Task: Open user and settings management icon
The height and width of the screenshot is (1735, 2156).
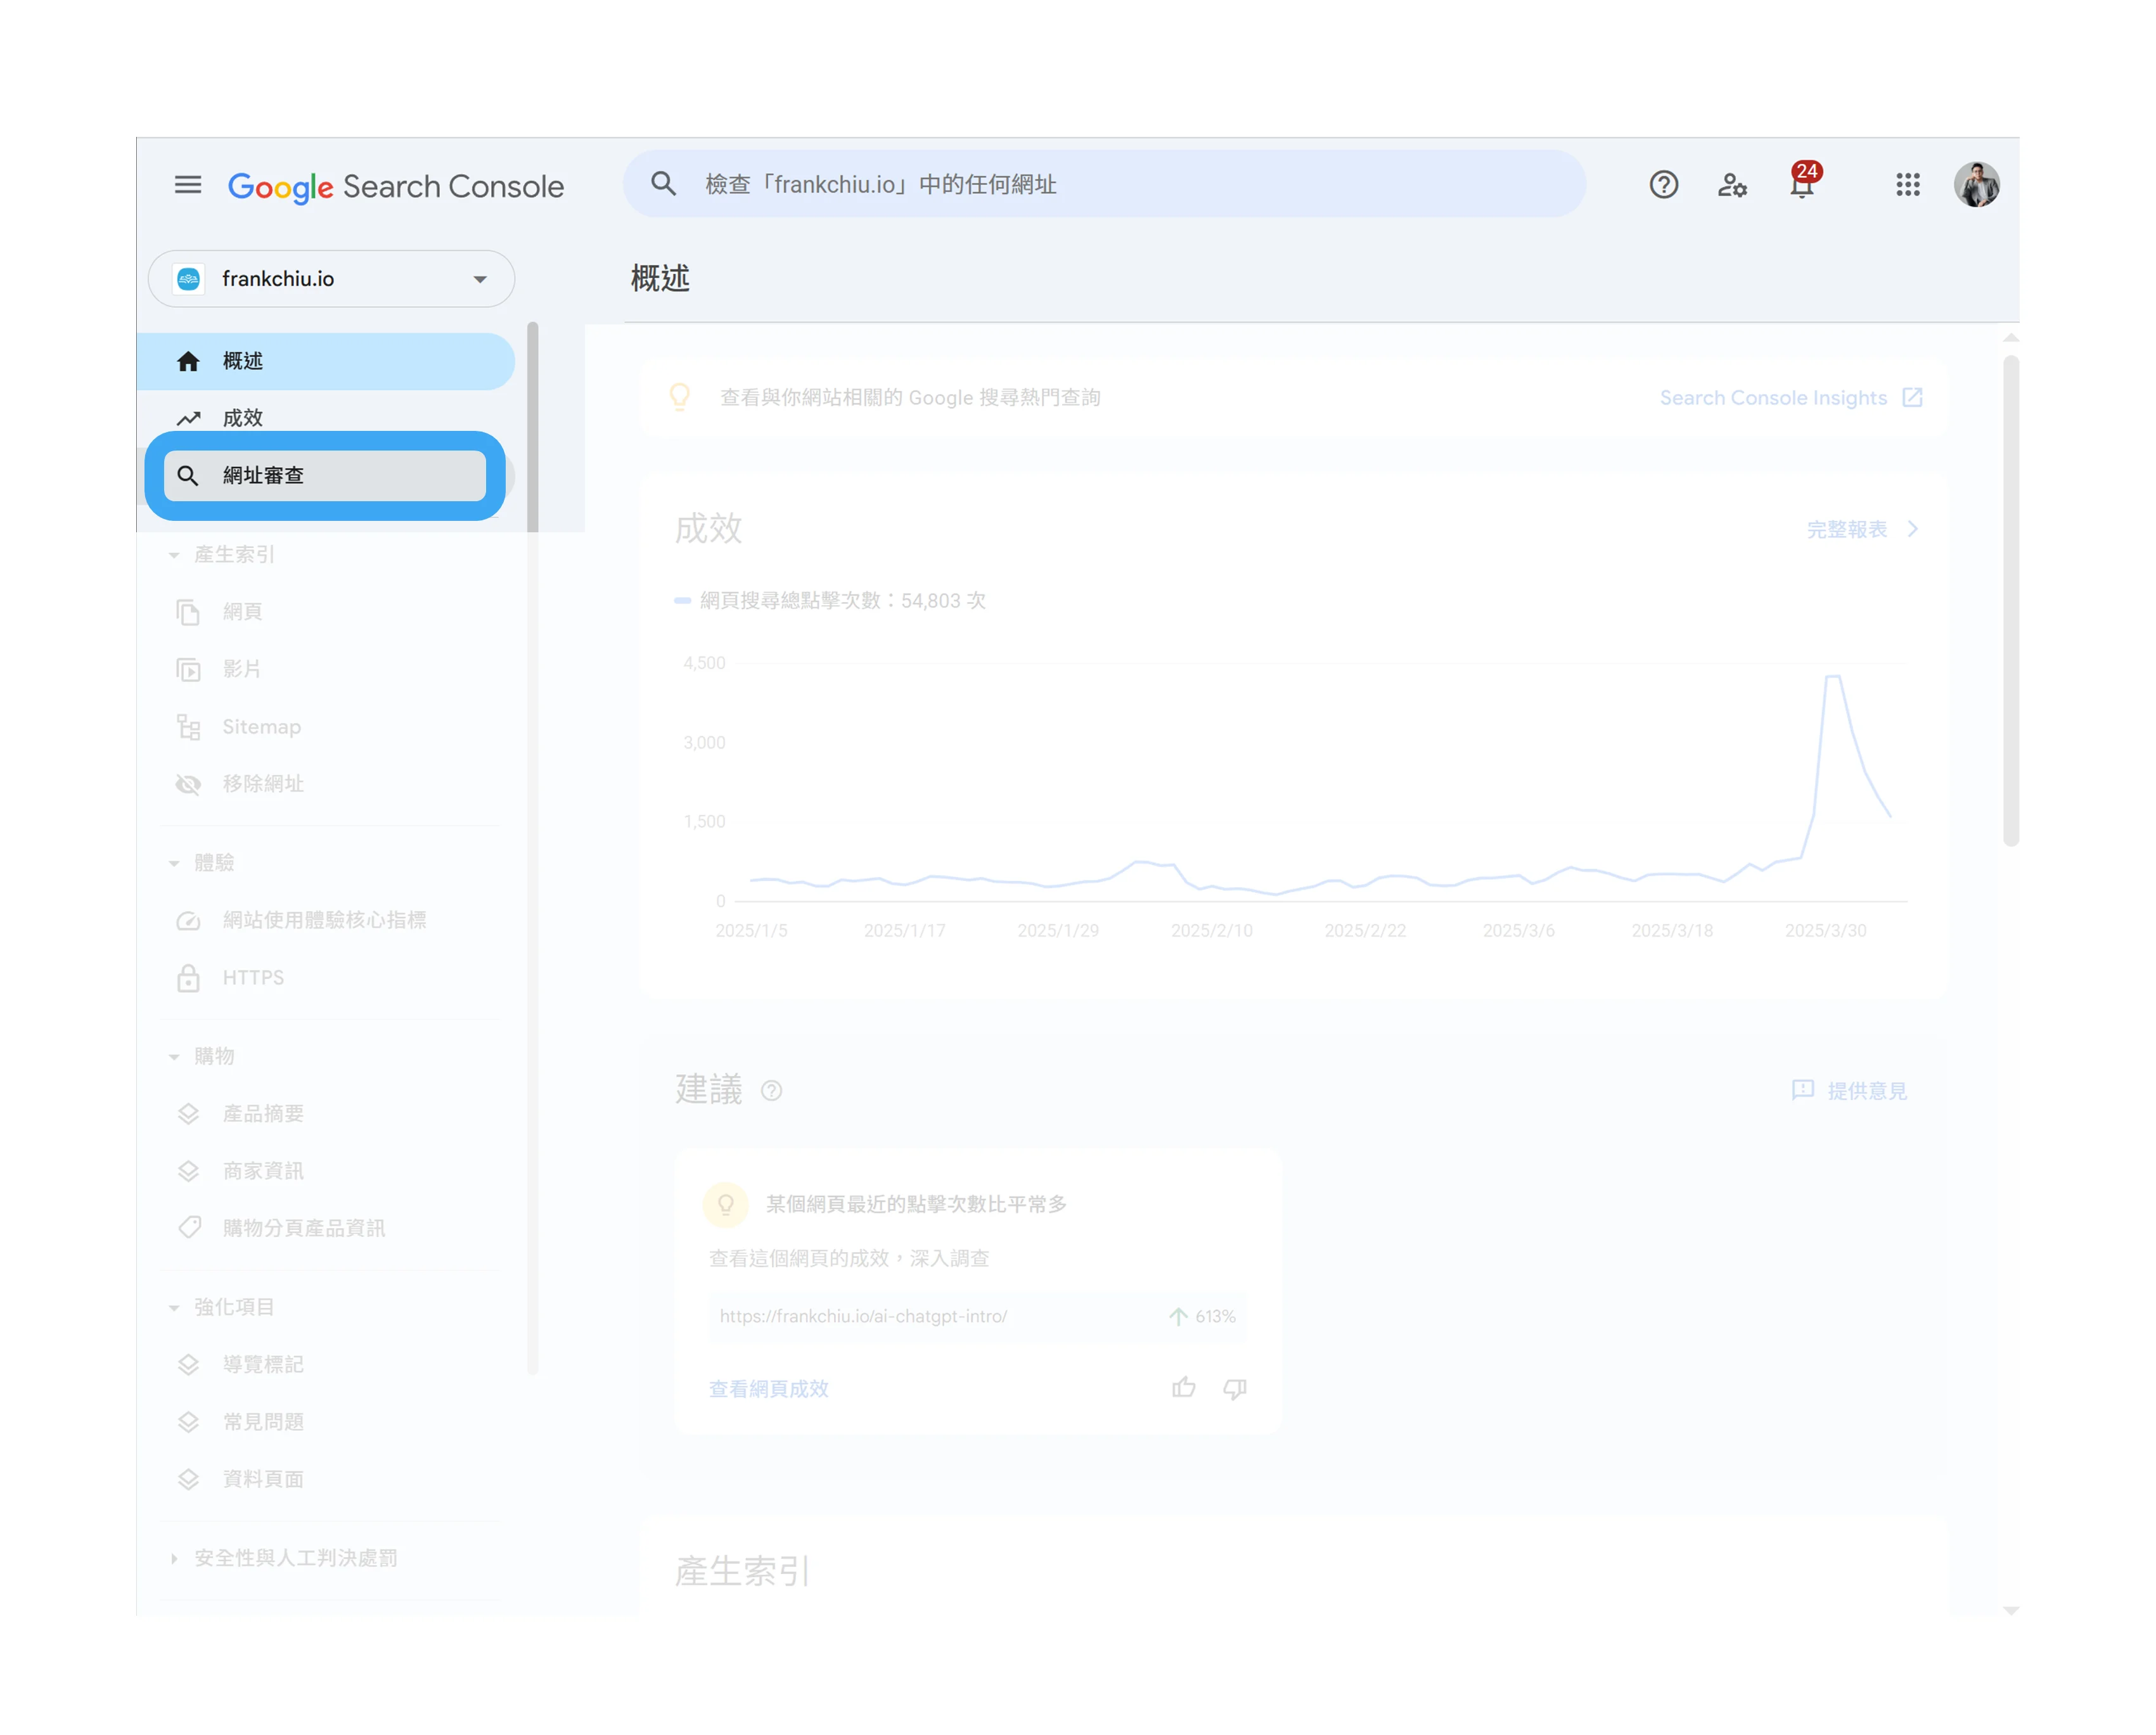Action: (1732, 185)
